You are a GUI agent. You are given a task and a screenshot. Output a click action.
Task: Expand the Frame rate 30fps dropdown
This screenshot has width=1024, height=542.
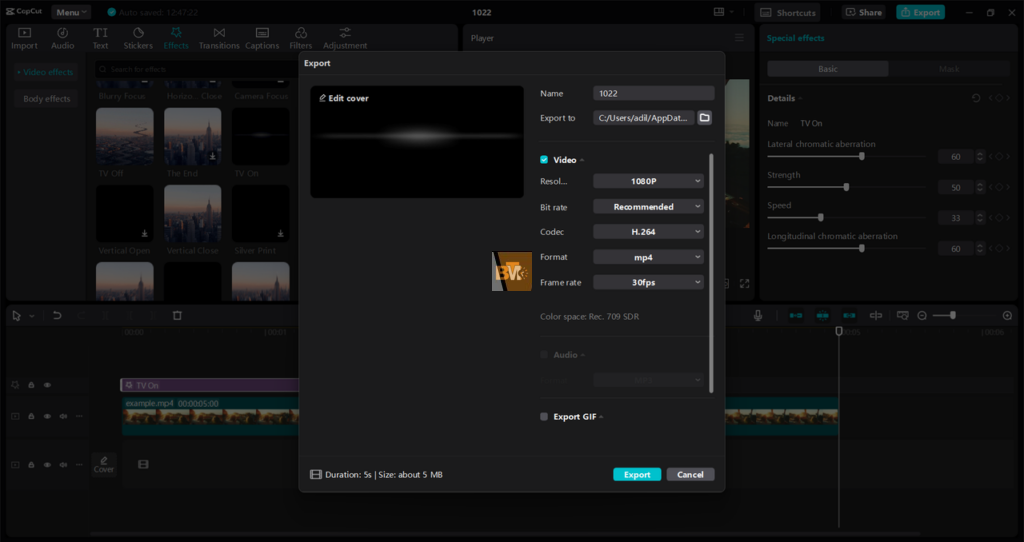(x=648, y=283)
